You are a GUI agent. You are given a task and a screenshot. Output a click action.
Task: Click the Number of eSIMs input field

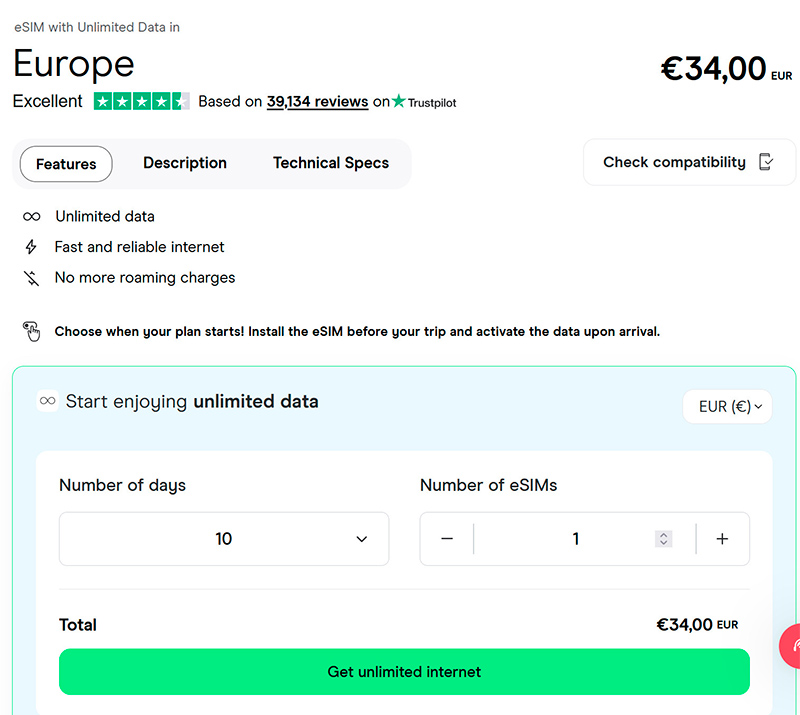(x=575, y=539)
